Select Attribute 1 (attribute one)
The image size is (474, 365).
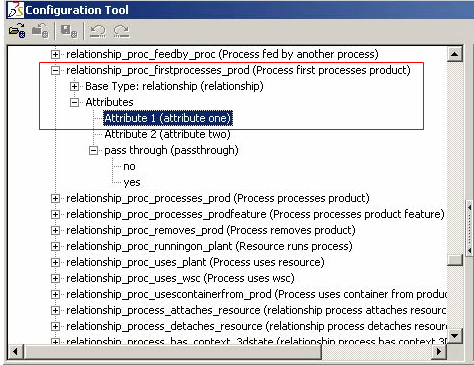[x=168, y=118]
